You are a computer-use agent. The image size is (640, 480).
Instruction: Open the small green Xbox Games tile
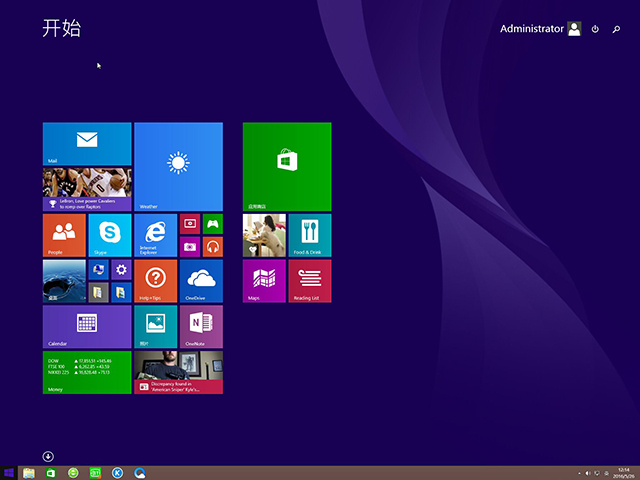(x=213, y=224)
